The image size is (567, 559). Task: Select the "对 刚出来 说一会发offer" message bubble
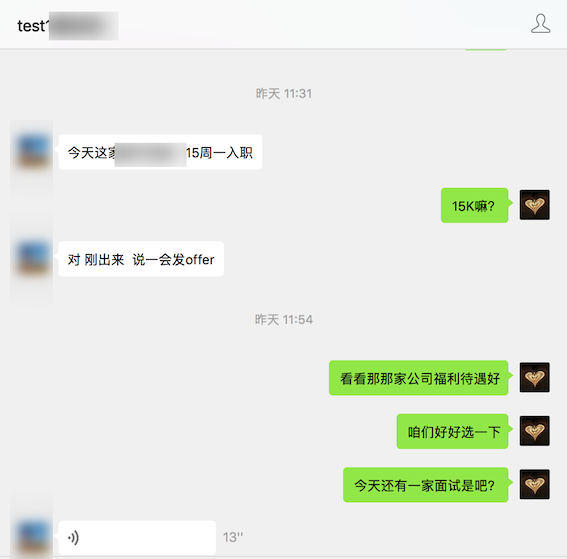click(x=141, y=259)
